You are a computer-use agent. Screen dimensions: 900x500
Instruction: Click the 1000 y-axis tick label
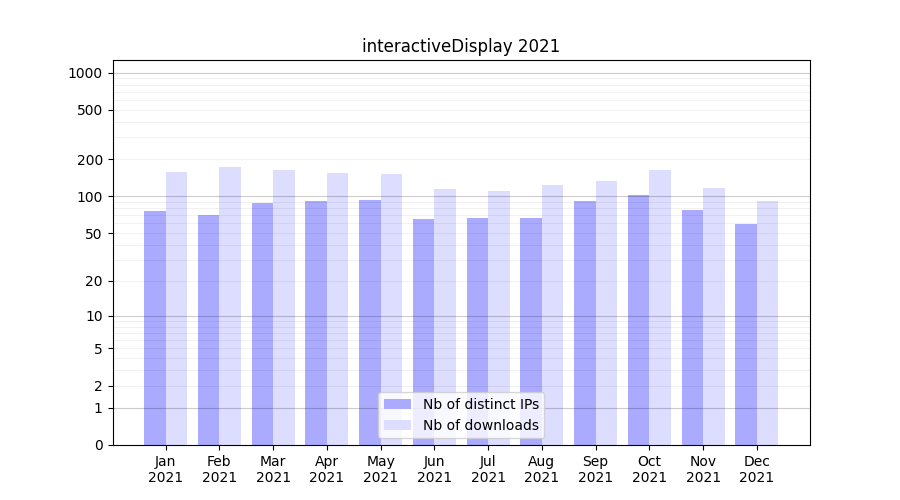coord(85,73)
